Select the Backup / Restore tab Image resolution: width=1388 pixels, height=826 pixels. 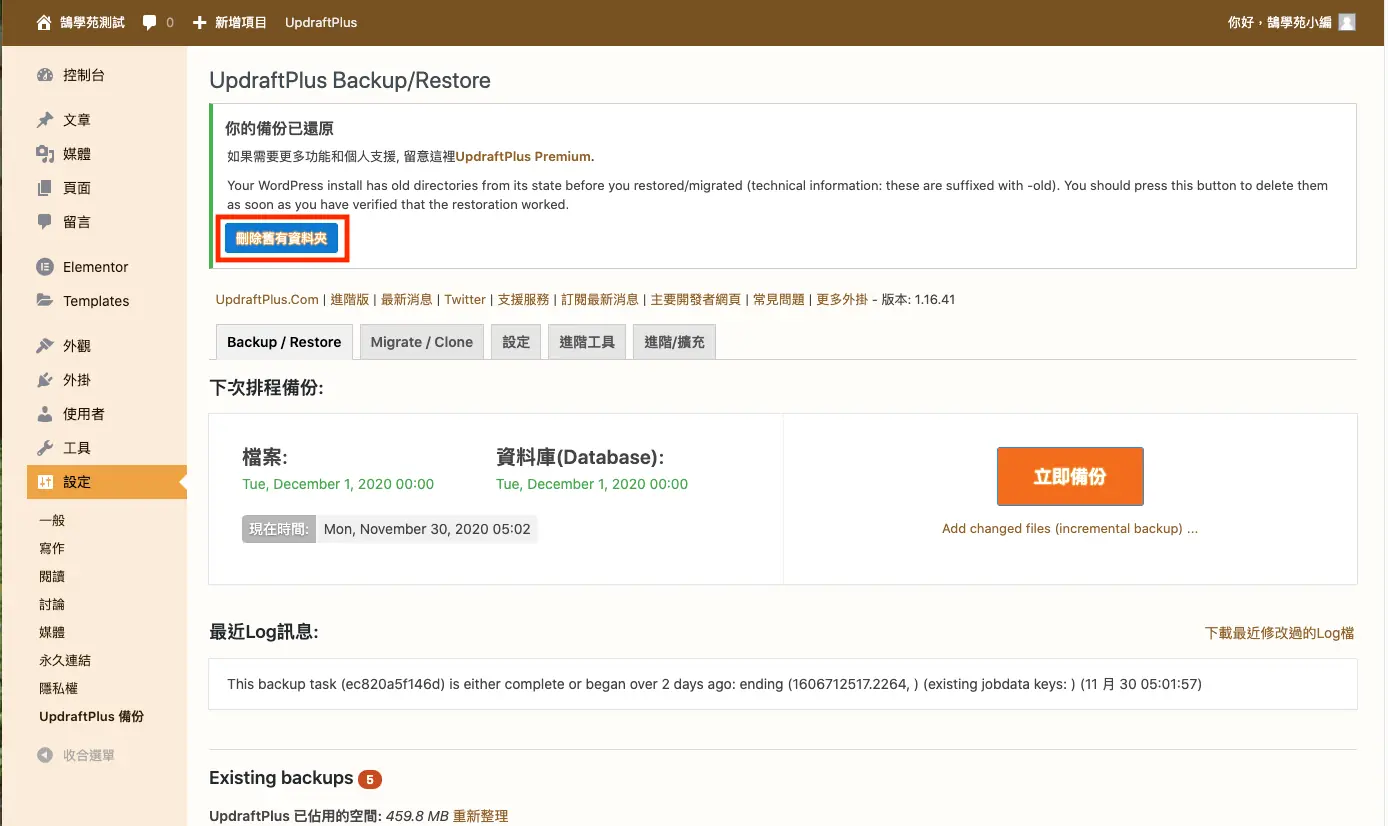point(284,342)
